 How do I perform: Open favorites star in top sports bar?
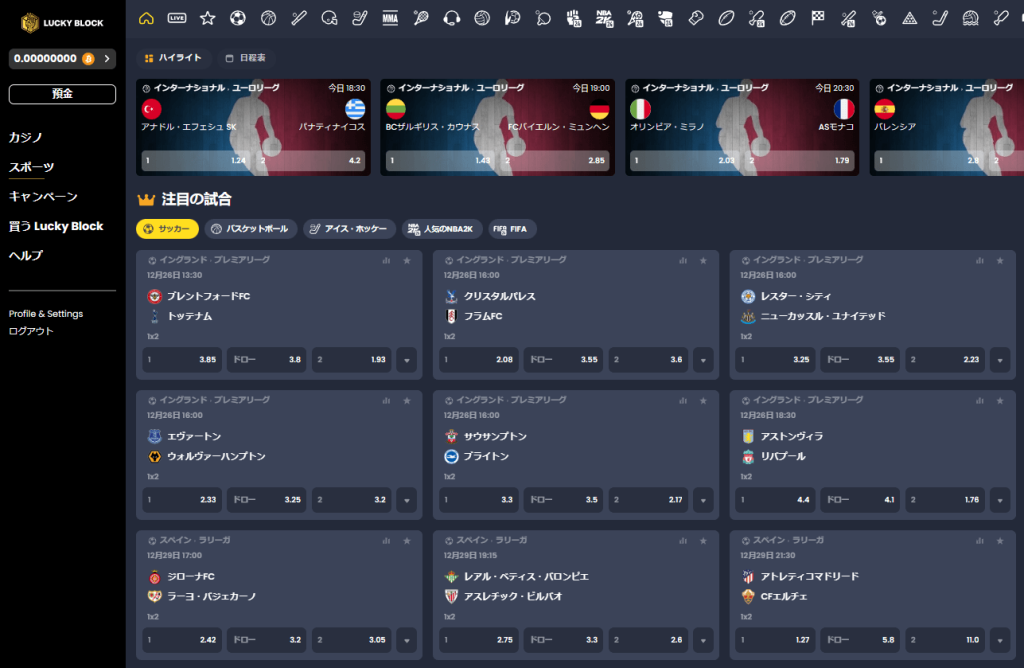[x=208, y=18]
